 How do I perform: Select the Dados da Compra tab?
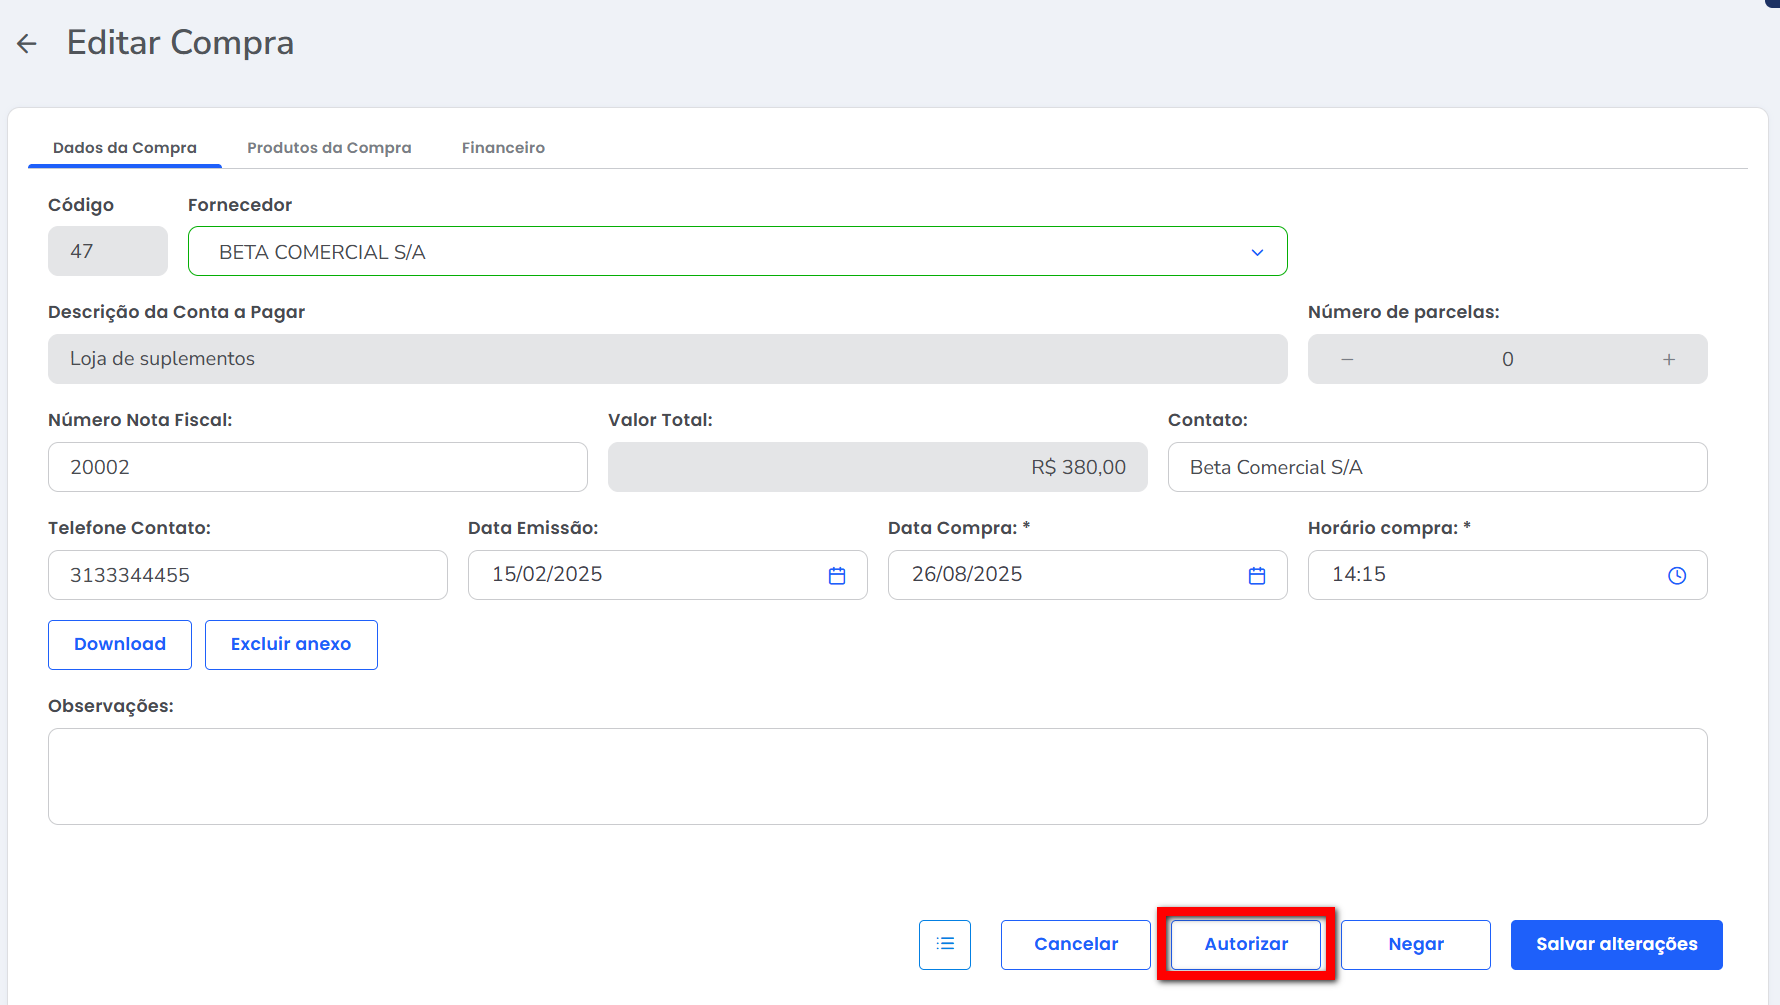pos(125,147)
